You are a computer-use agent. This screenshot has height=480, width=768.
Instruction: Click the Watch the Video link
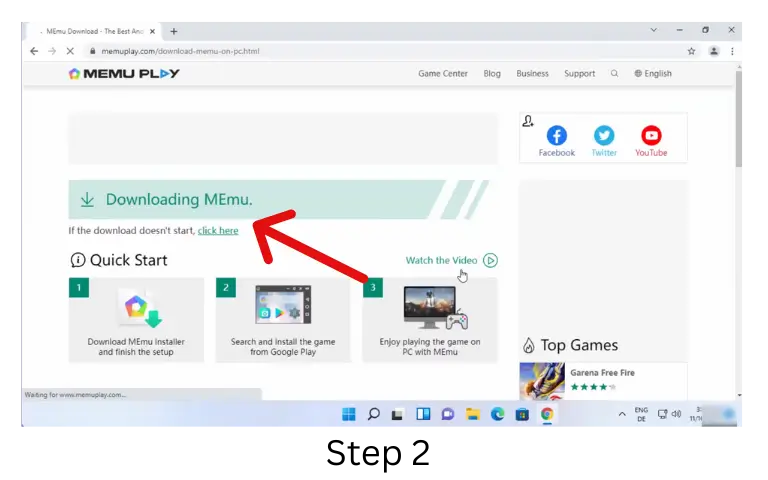(441, 260)
